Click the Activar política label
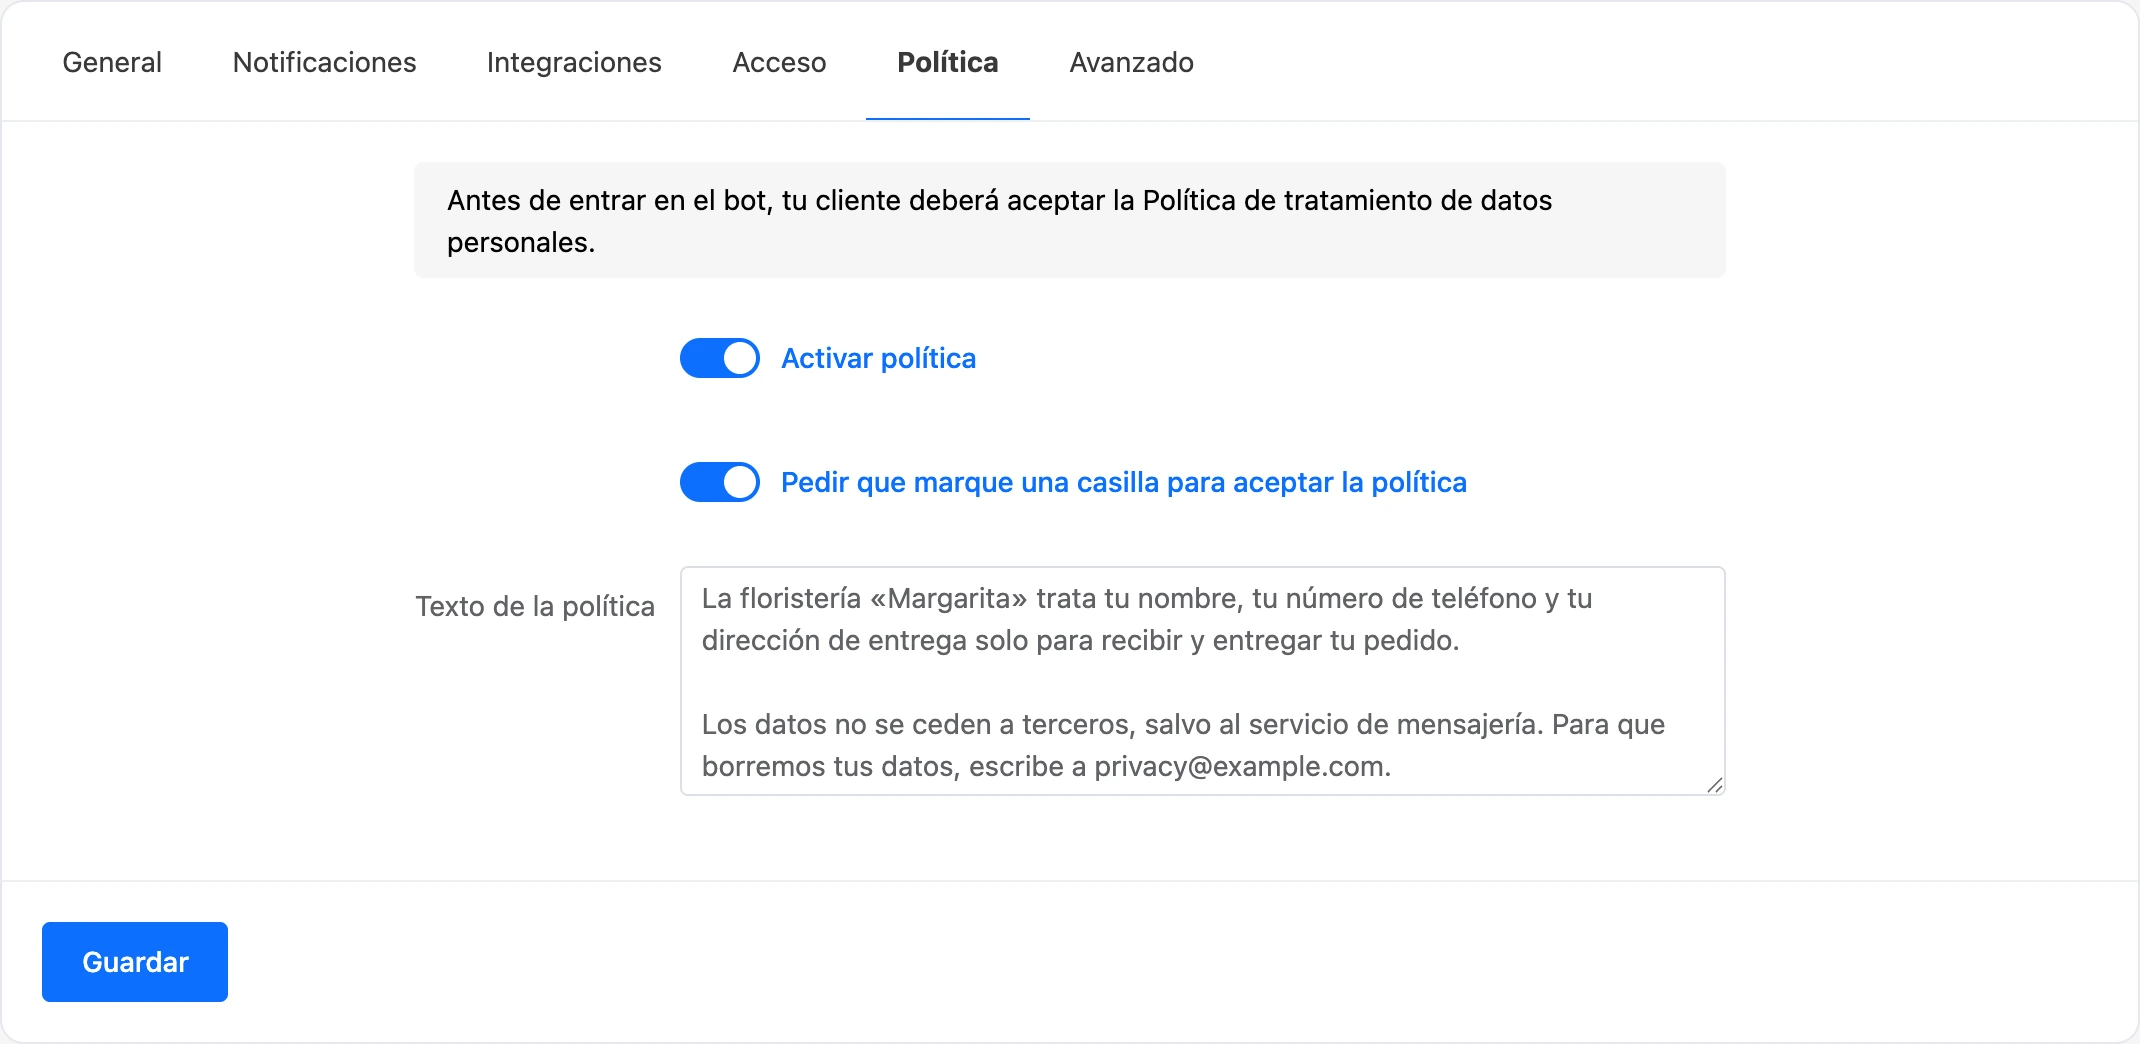Screen dimensions: 2140x1044 coord(878,358)
